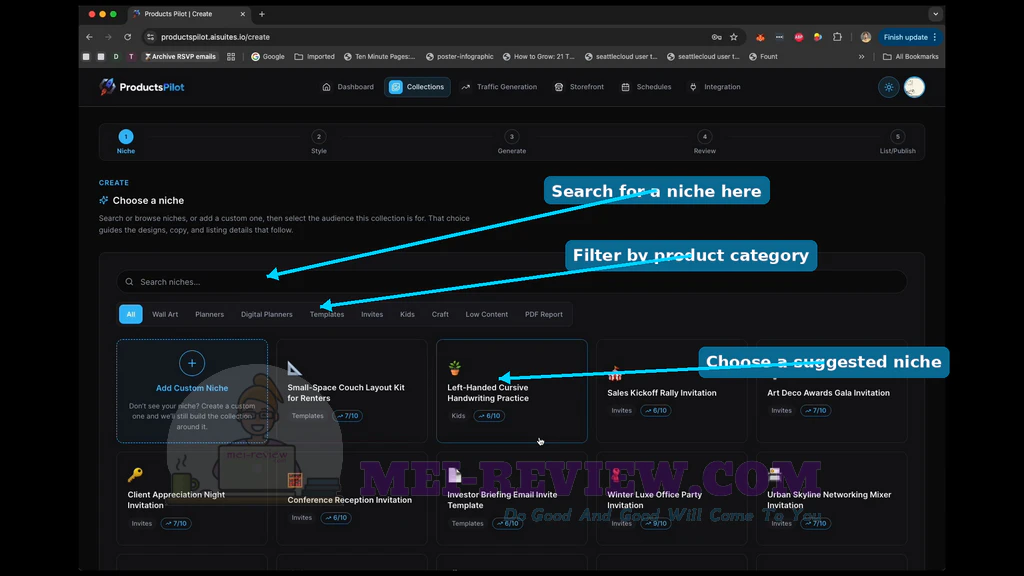Screen dimensions: 1024x576
Task: Open the Integration section
Action: [715, 87]
